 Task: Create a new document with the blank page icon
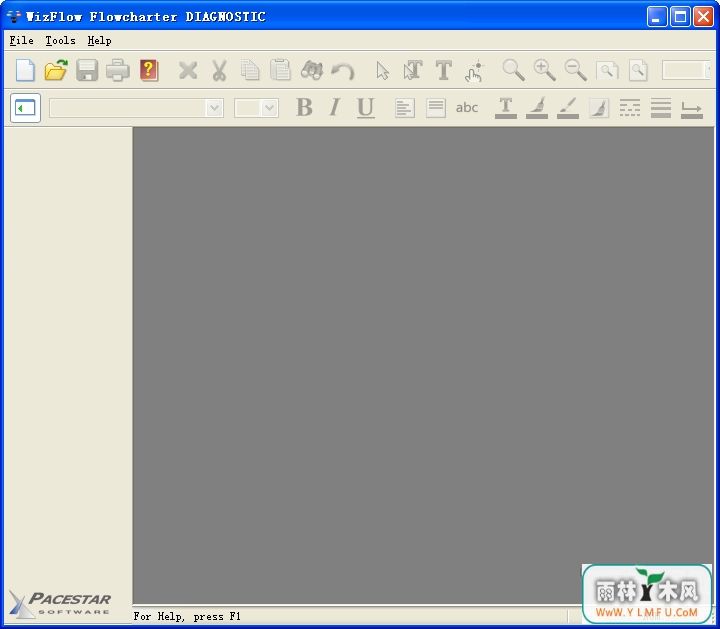(x=25, y=71)
